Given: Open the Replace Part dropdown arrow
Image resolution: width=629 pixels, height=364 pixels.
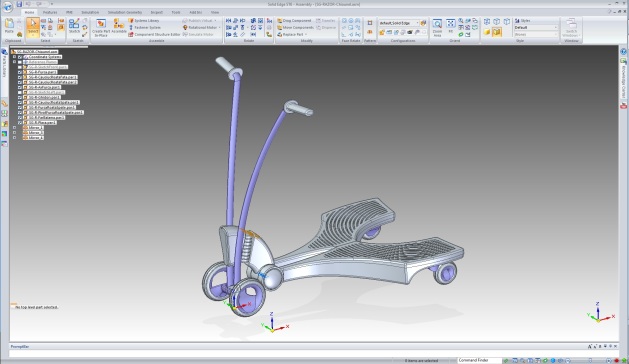Looking at the screenshot, I should pyautogui.click(x=306, y=35).
